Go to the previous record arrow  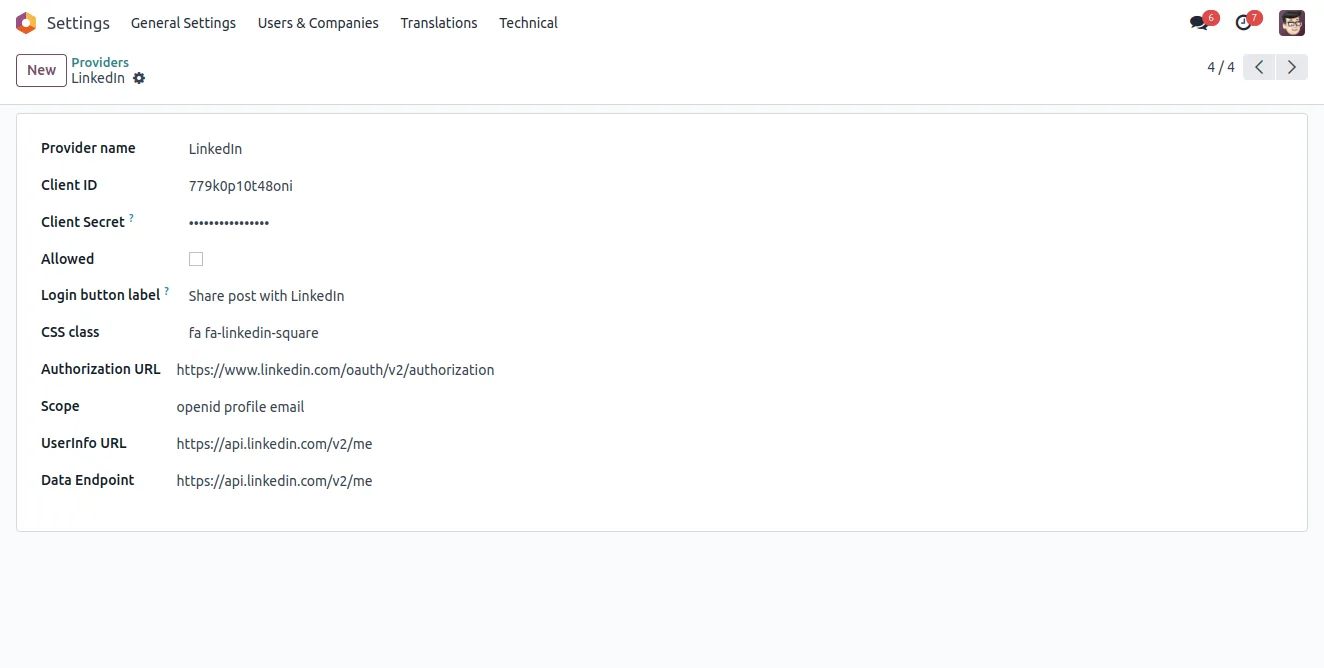(x=1259, y=67)
